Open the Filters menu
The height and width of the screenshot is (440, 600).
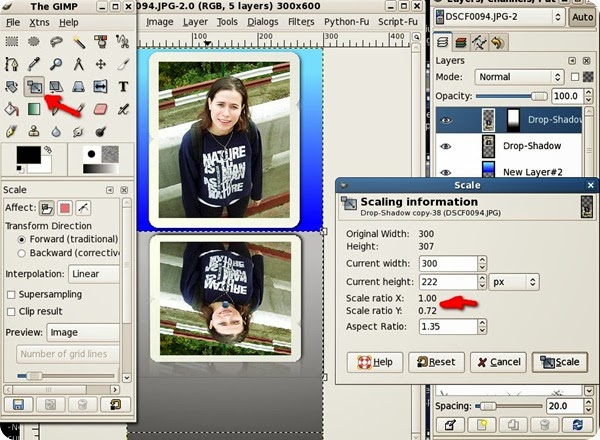[x=301, y=22]
